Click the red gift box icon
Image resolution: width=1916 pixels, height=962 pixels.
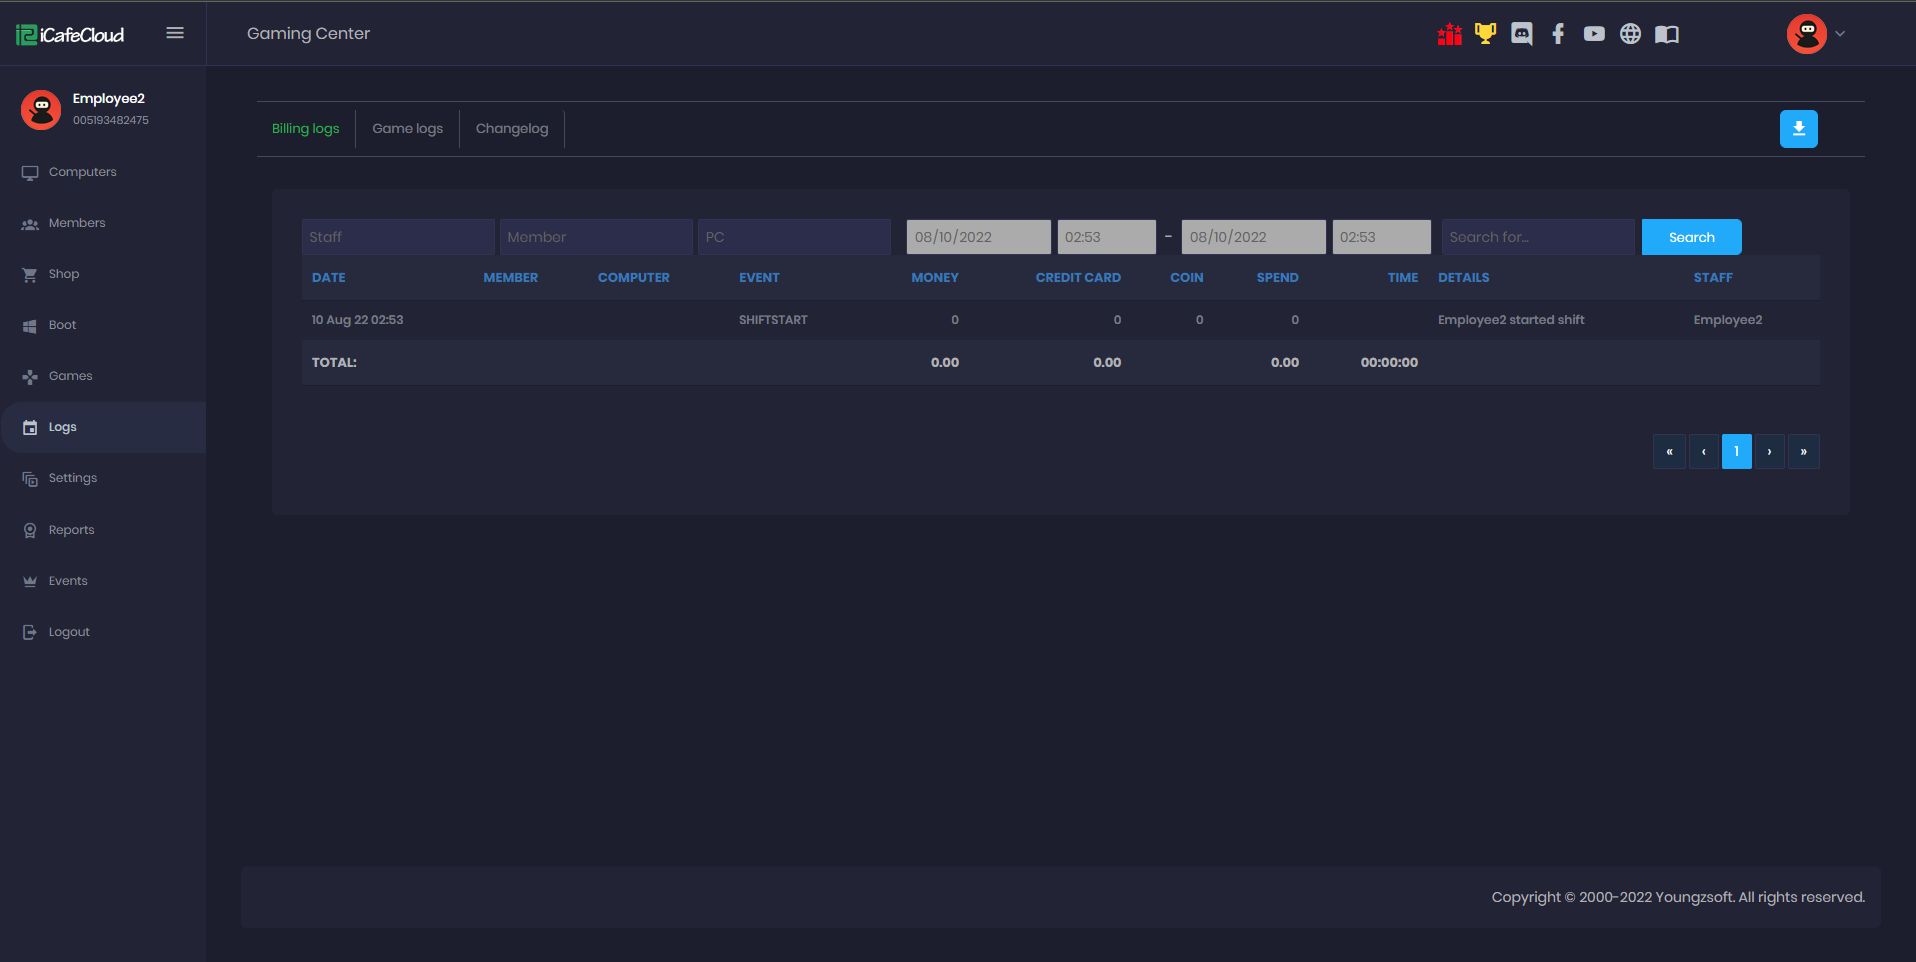(1449, 34)
